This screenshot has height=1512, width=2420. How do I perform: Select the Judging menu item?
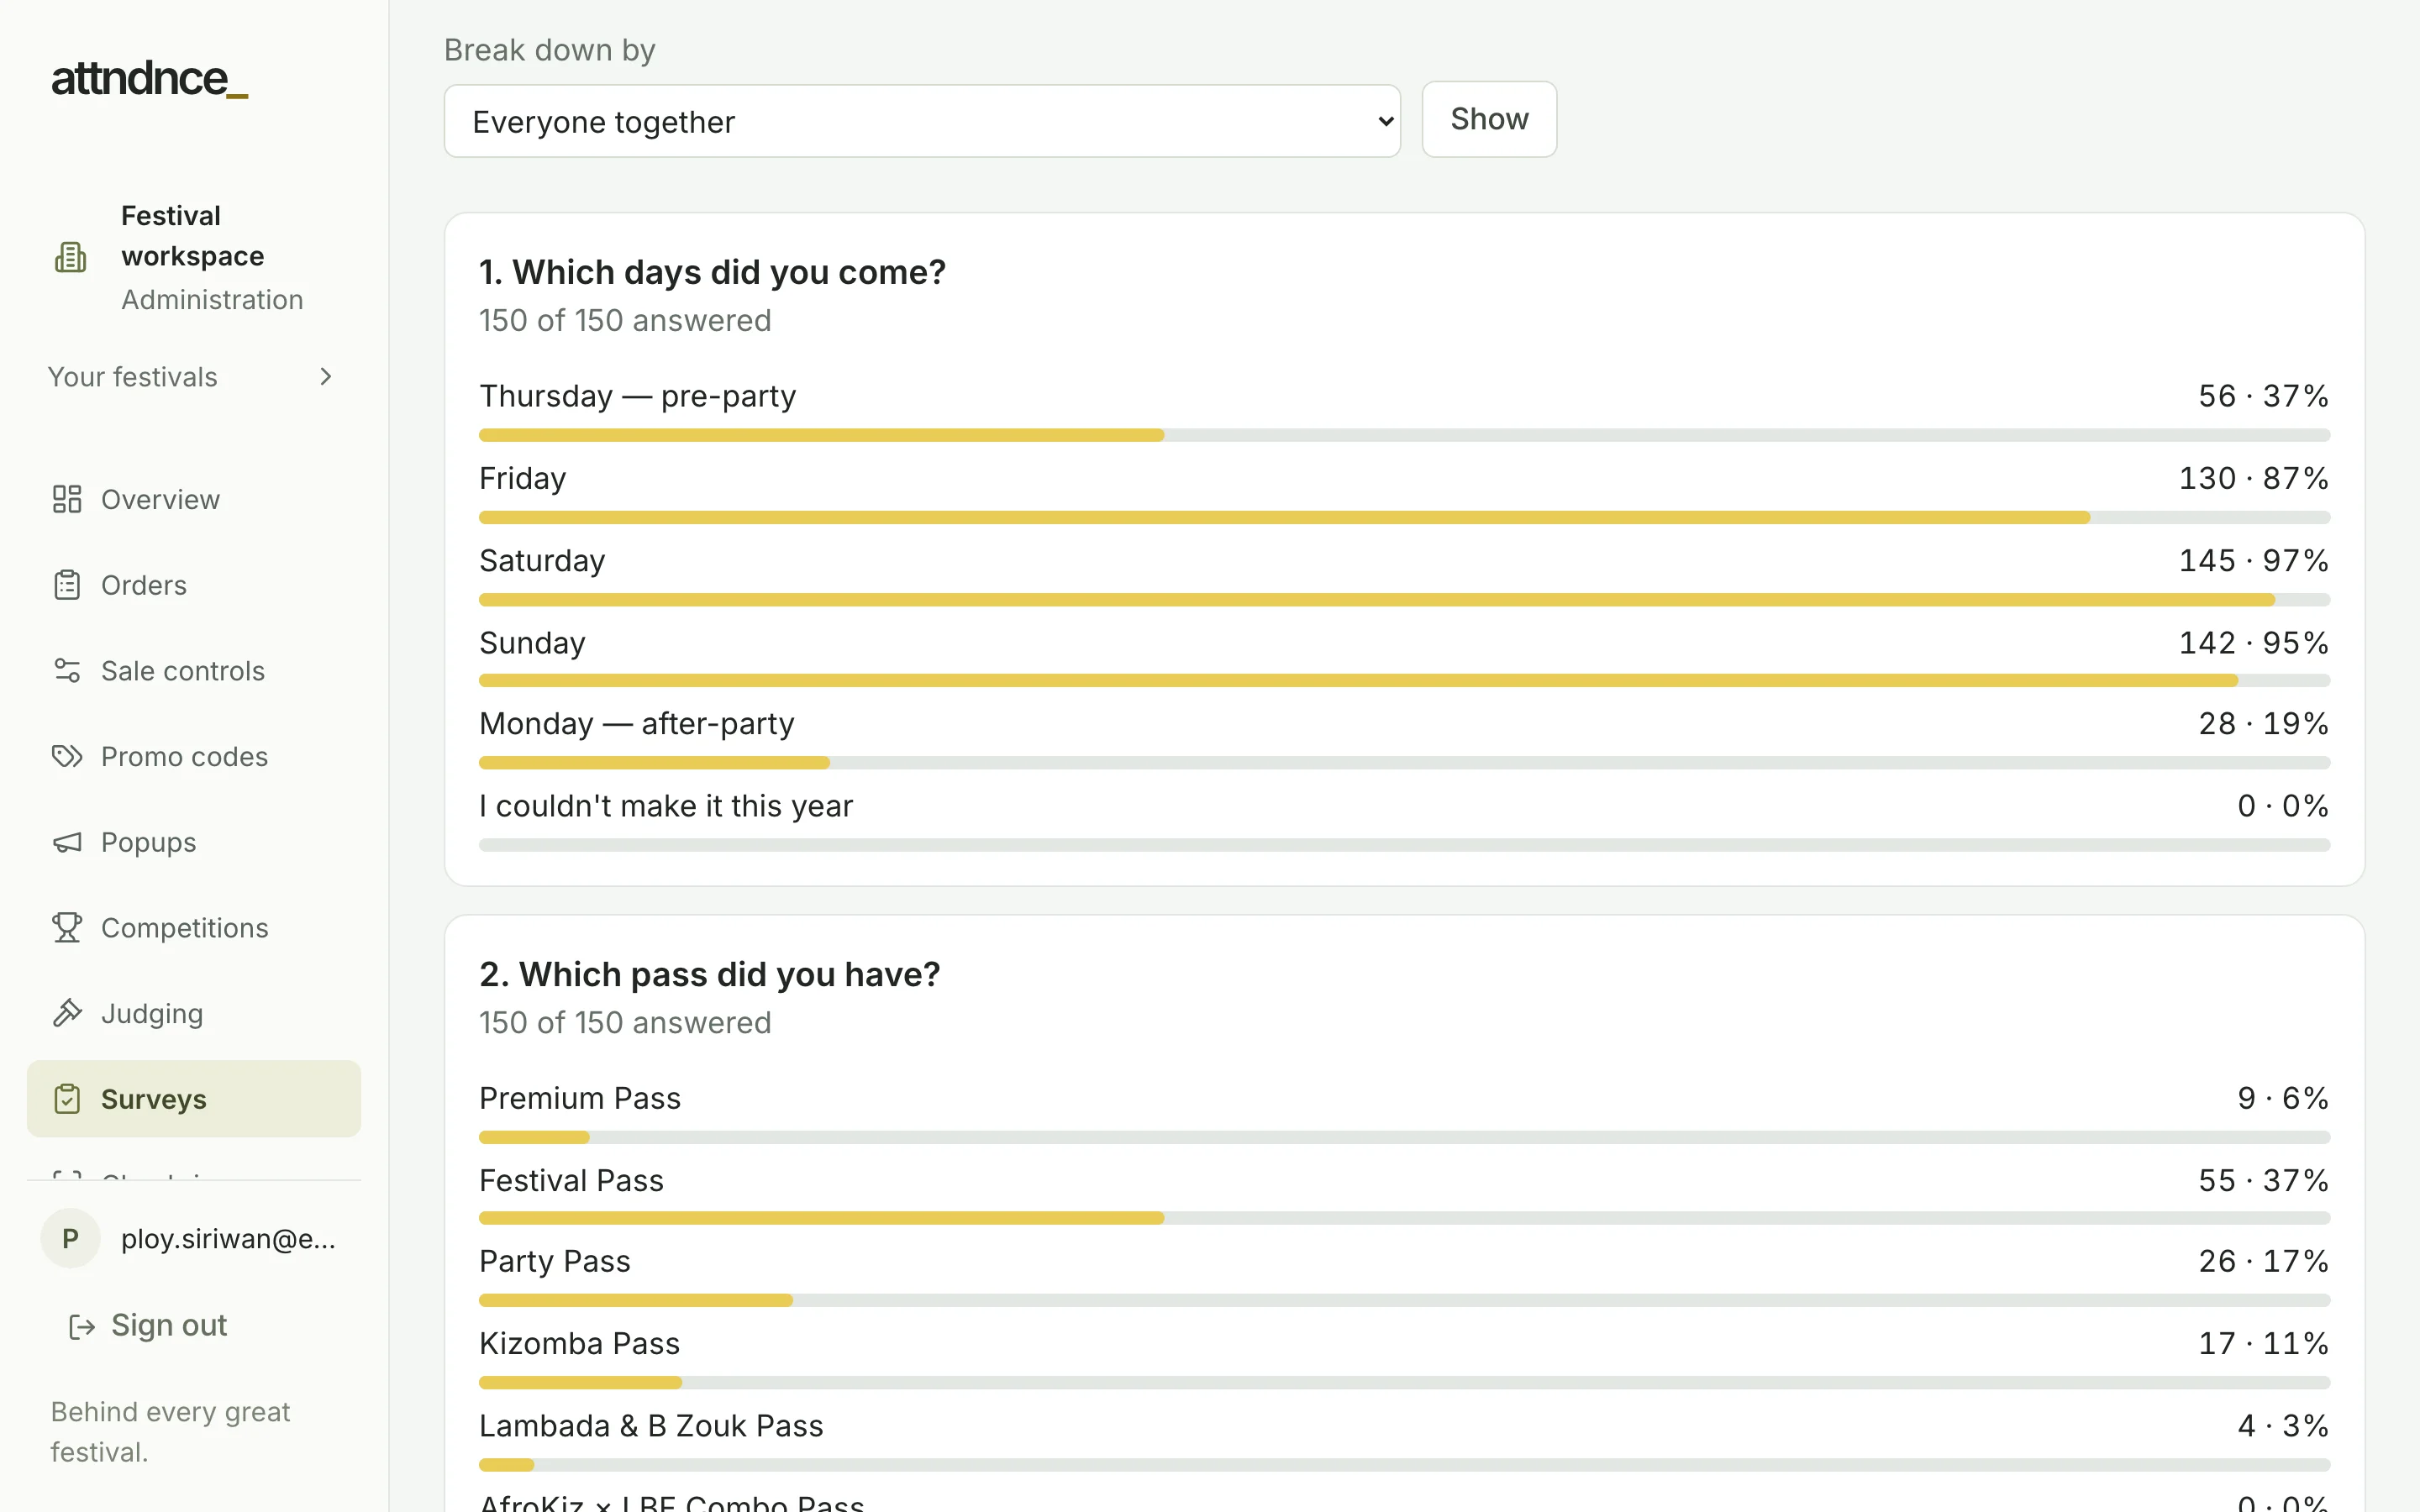point(194,1013)
